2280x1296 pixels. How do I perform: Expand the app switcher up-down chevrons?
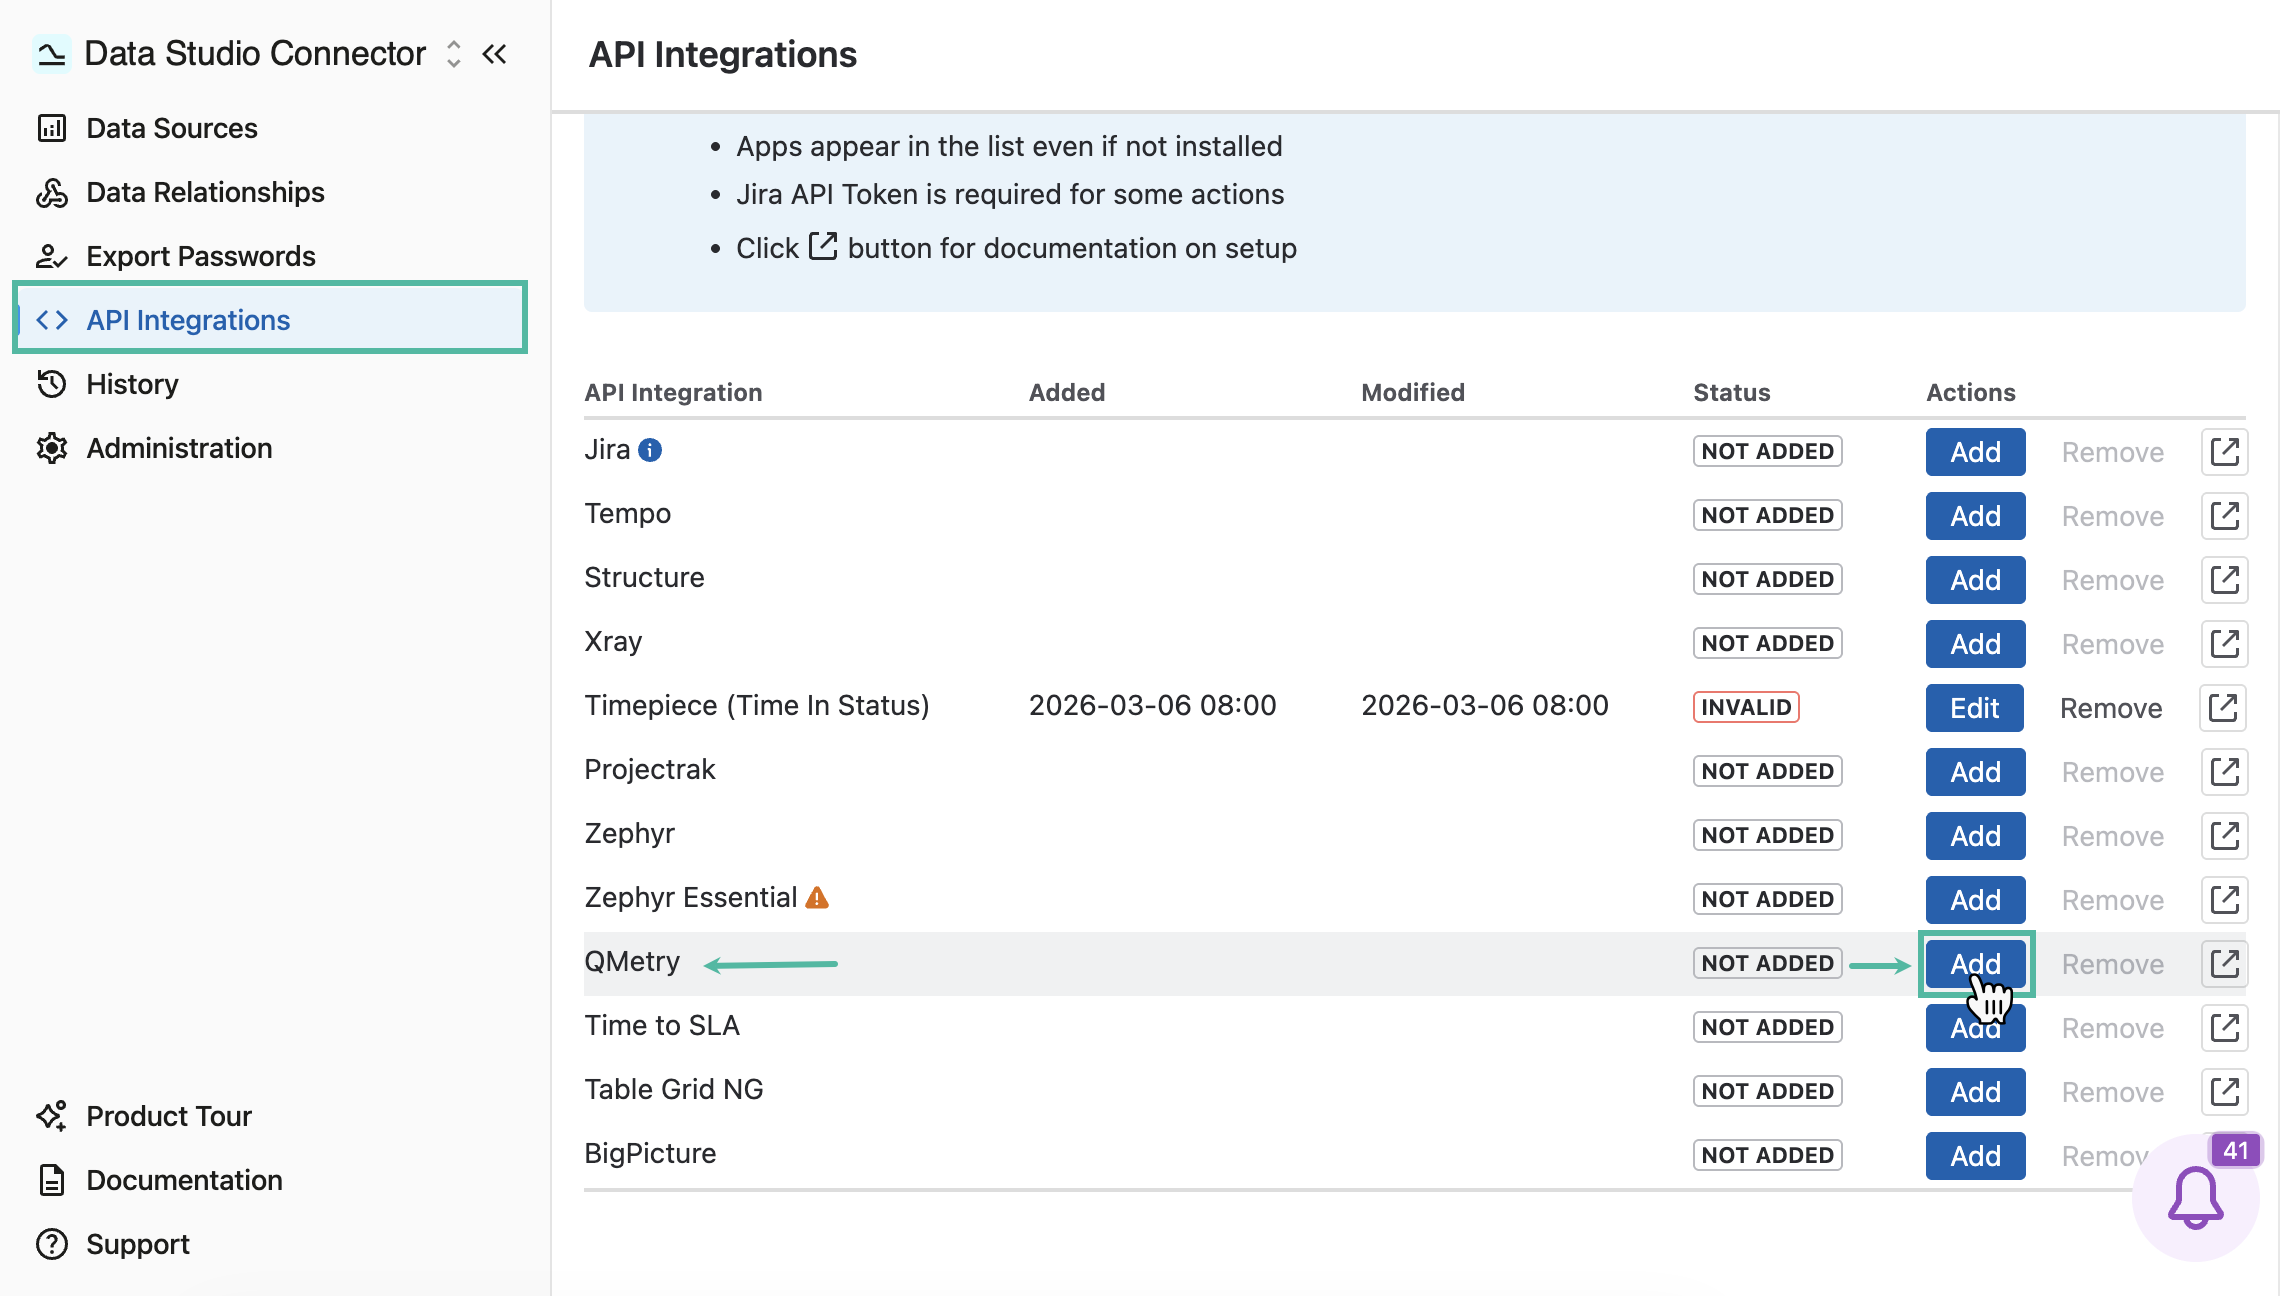[x=454, y=54]
